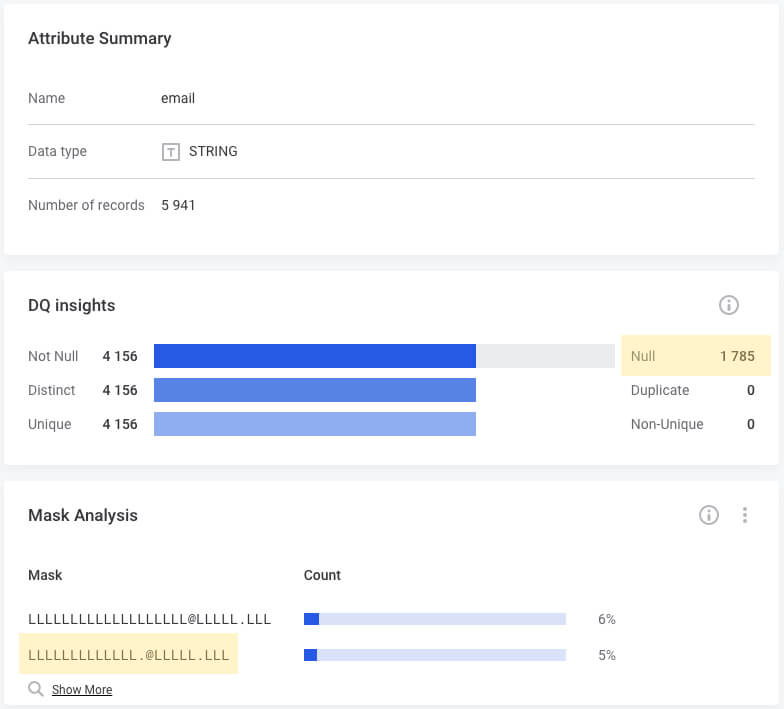
Task: Click the highlighted Null 1 785 cell
Action: 696,356
